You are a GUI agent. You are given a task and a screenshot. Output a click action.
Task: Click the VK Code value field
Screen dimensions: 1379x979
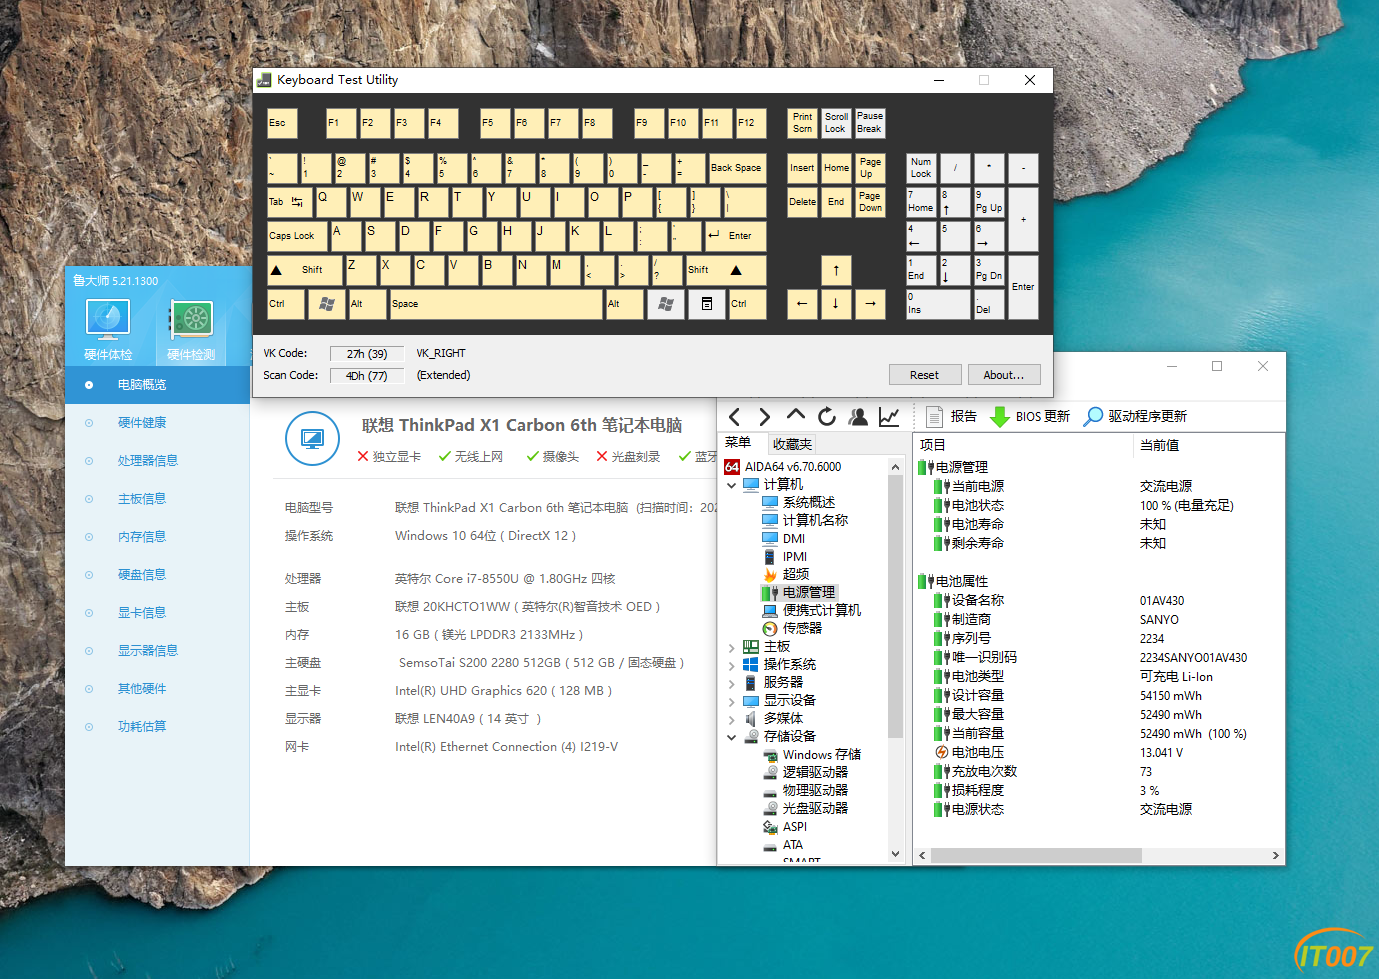367,353
